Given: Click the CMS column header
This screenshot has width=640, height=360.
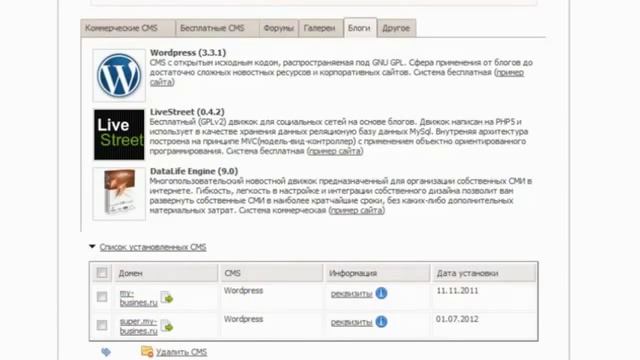Looking at the screenshot, I should [x=272, y=273].
